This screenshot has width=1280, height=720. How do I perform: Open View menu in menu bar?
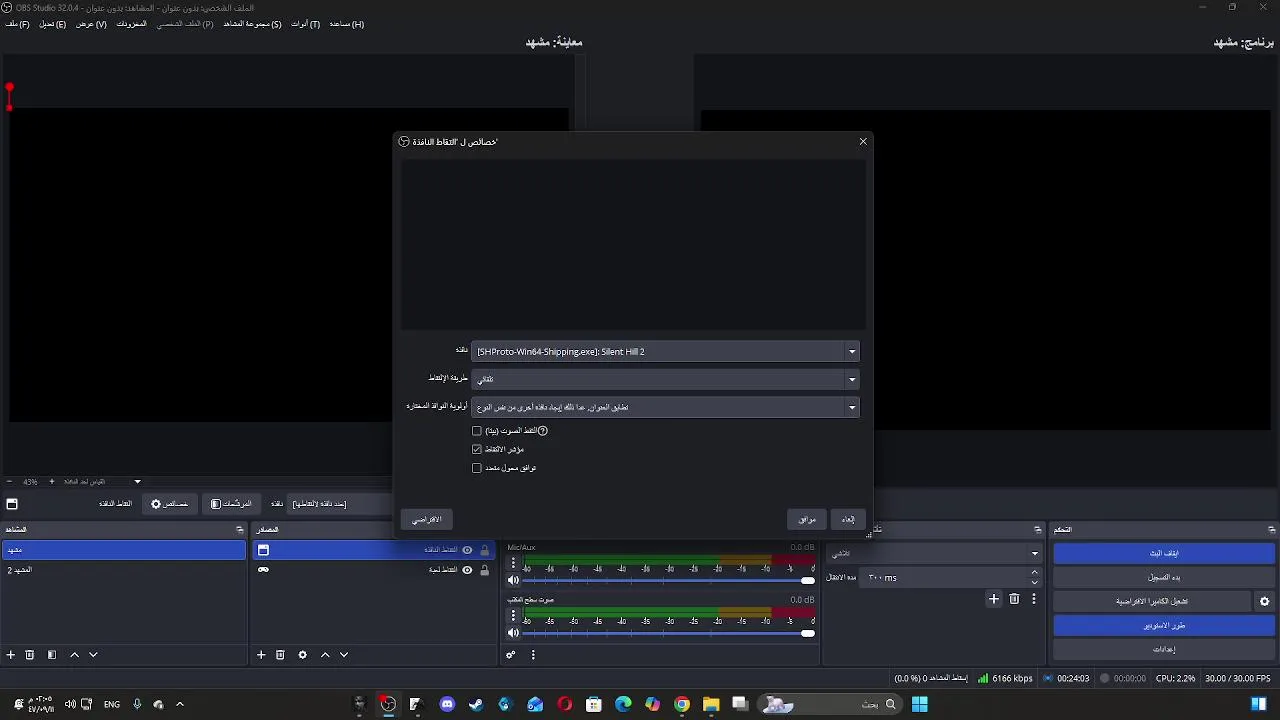pyautogui.click(x=91, y=24)
